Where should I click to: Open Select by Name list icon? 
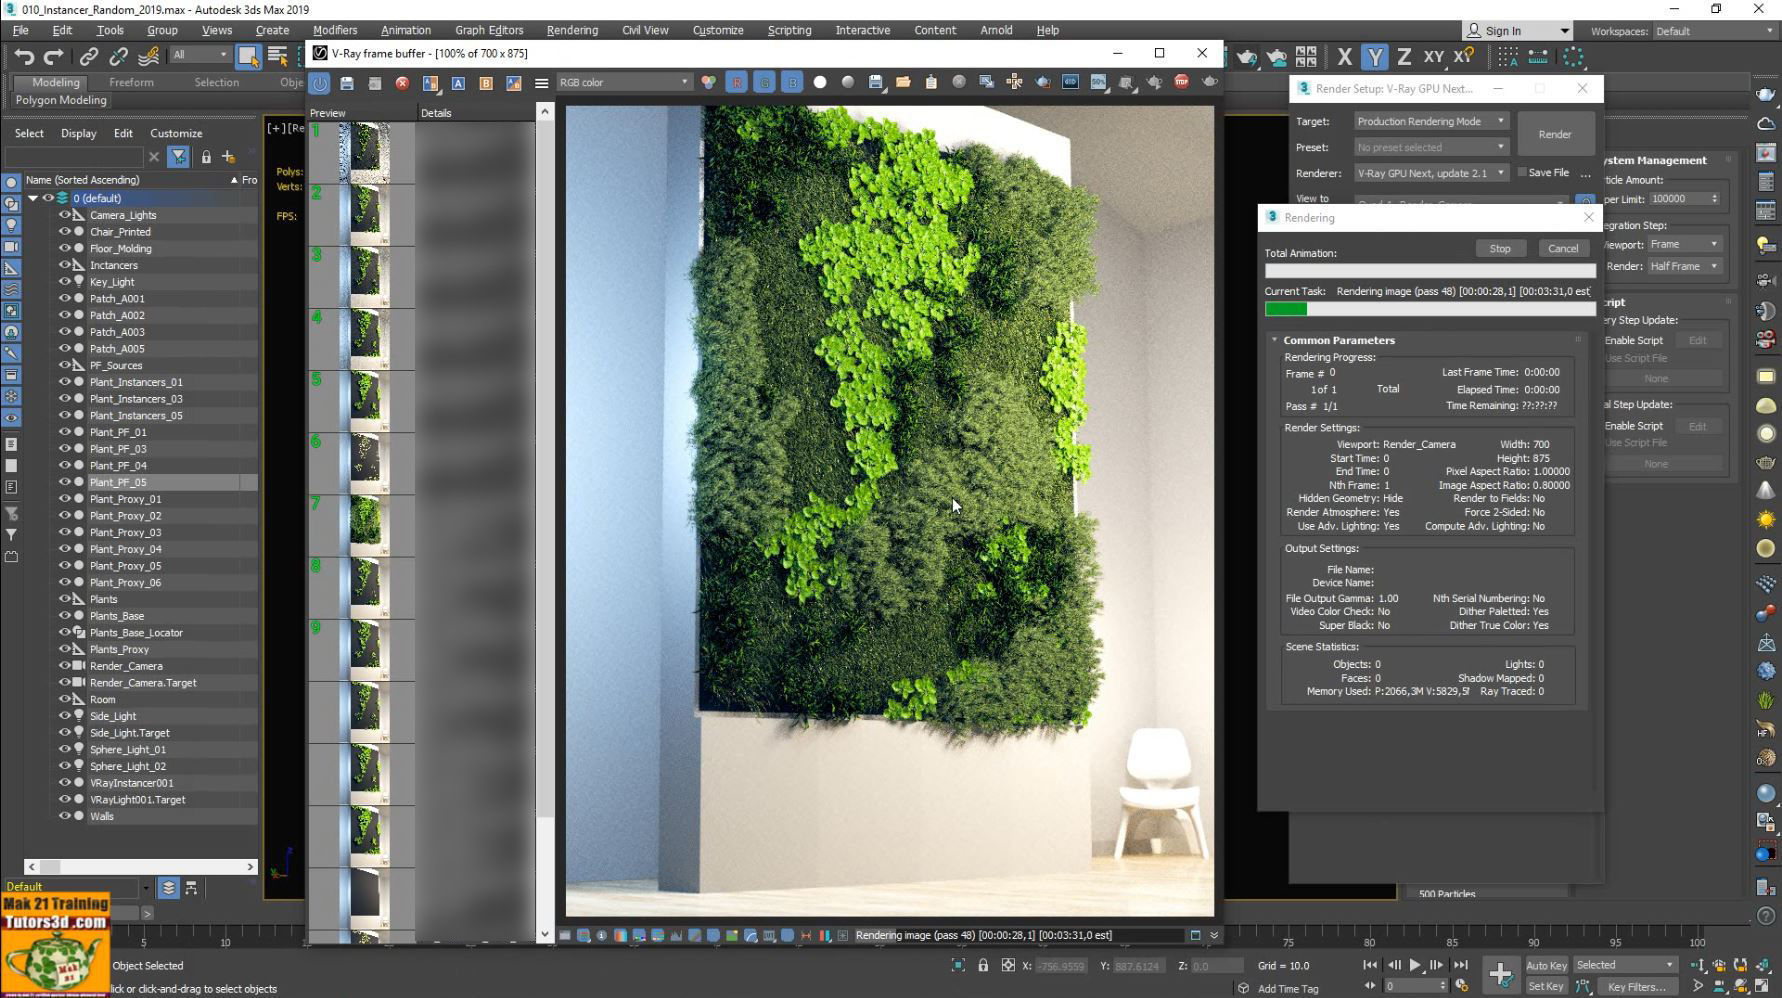pos(278,57)
